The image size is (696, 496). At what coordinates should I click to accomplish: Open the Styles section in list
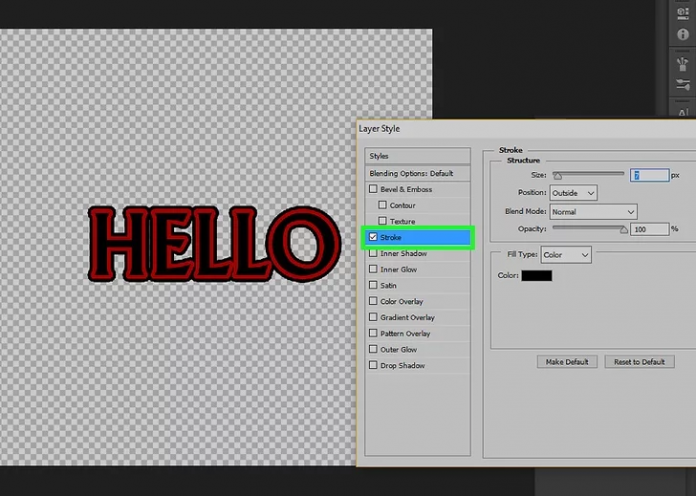click(x=416, y=156)
